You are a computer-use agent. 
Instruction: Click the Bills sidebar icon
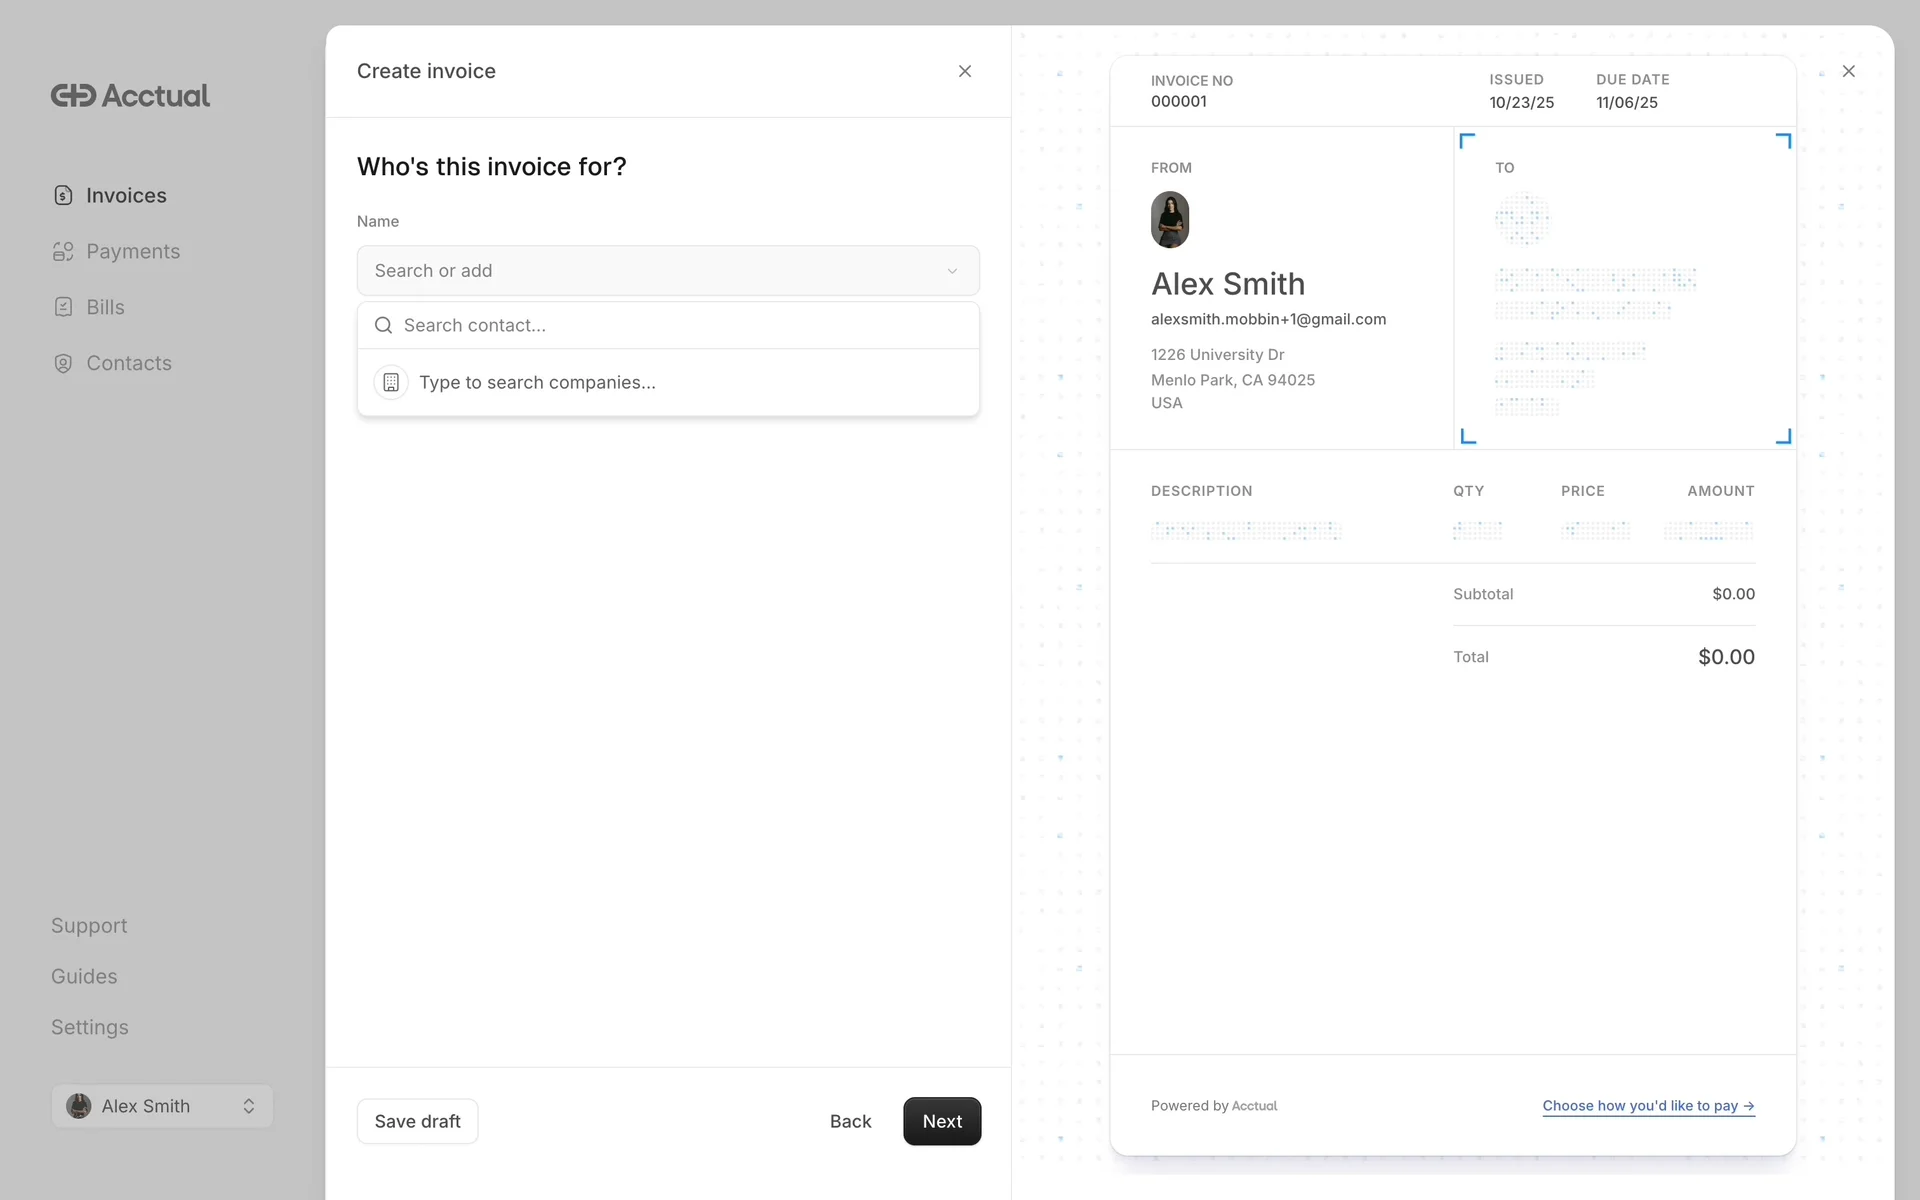pyautogui.click(x=63, y=307)
